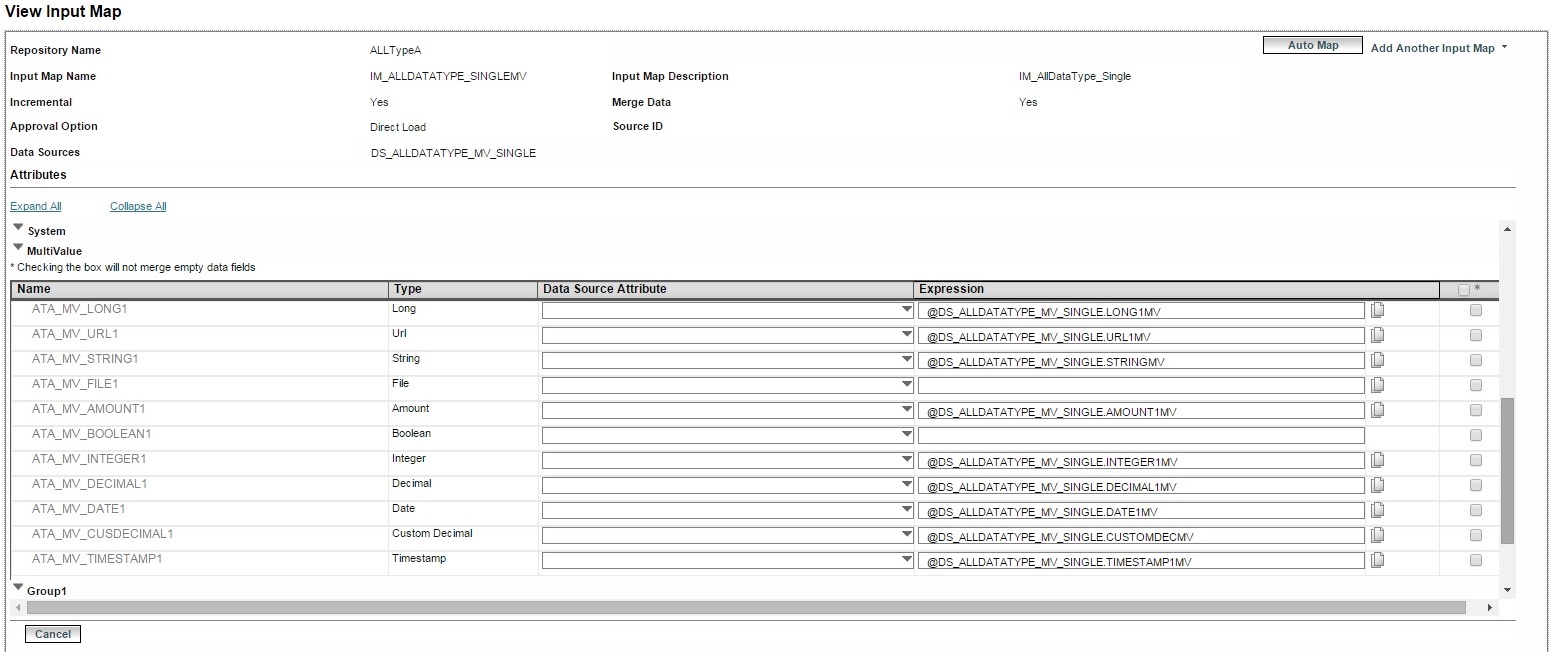Viewport: 1557px width, 652px height.
Task: Open Data Source Attribute dropdown for ATA_MV_URL1
Action: [x=728, y=336]
